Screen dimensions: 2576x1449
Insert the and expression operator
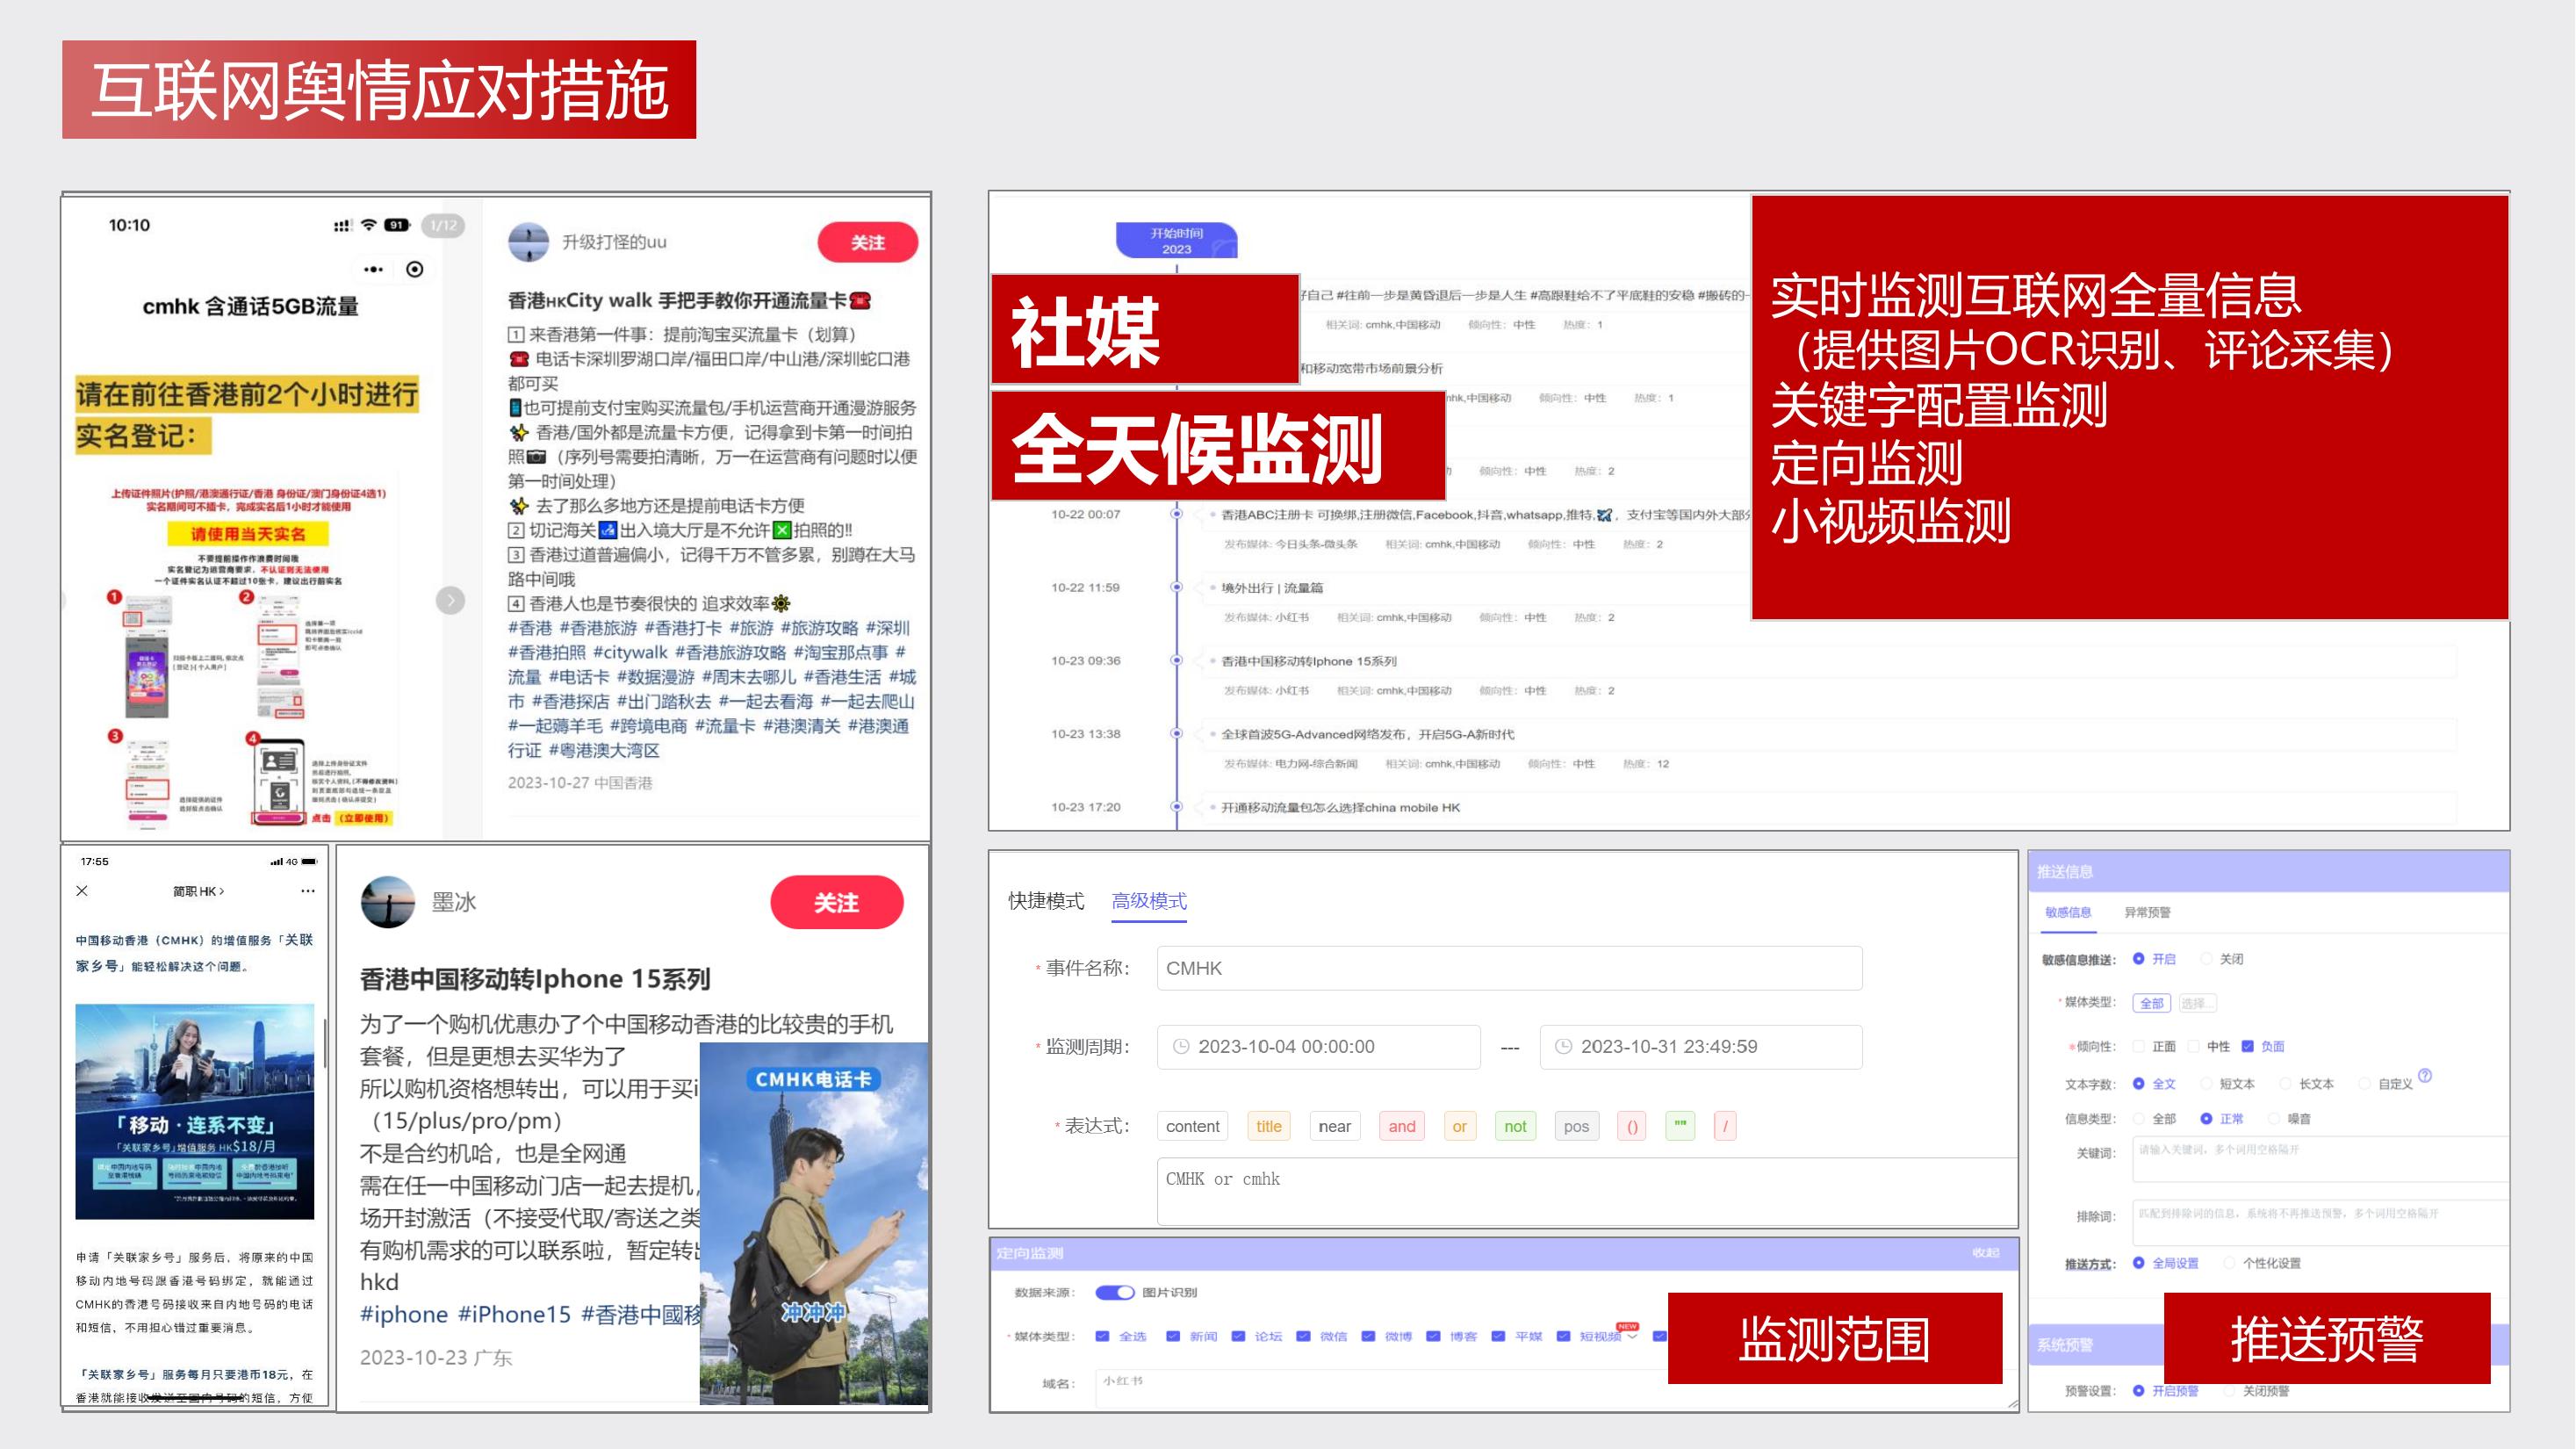(1402, 1126)
